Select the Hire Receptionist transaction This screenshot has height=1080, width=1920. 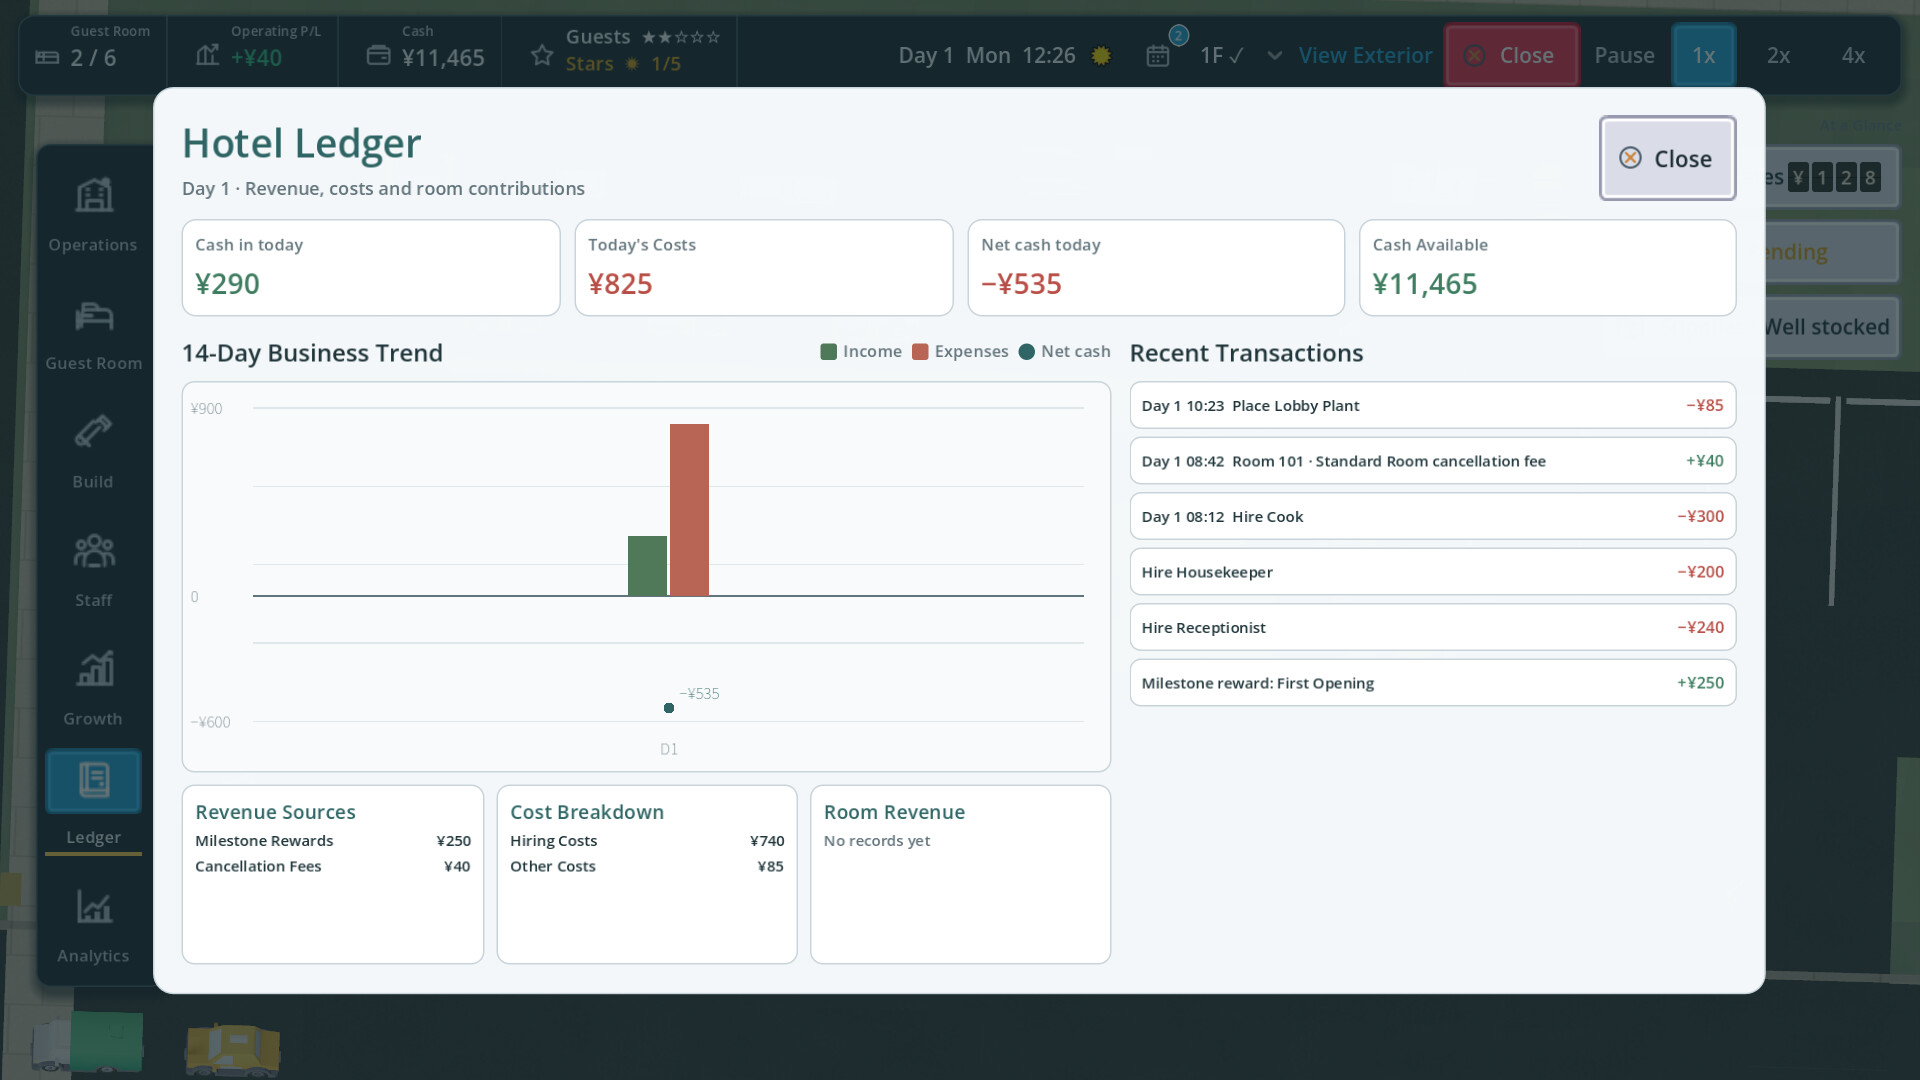click(1432, 627)
